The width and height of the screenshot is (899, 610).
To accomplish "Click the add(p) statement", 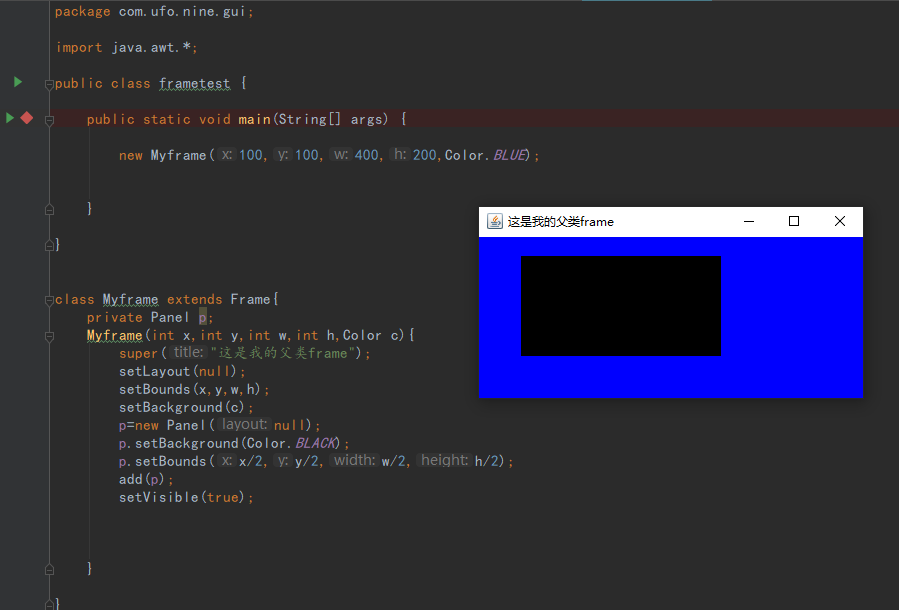I will click(x=146, y=479).
